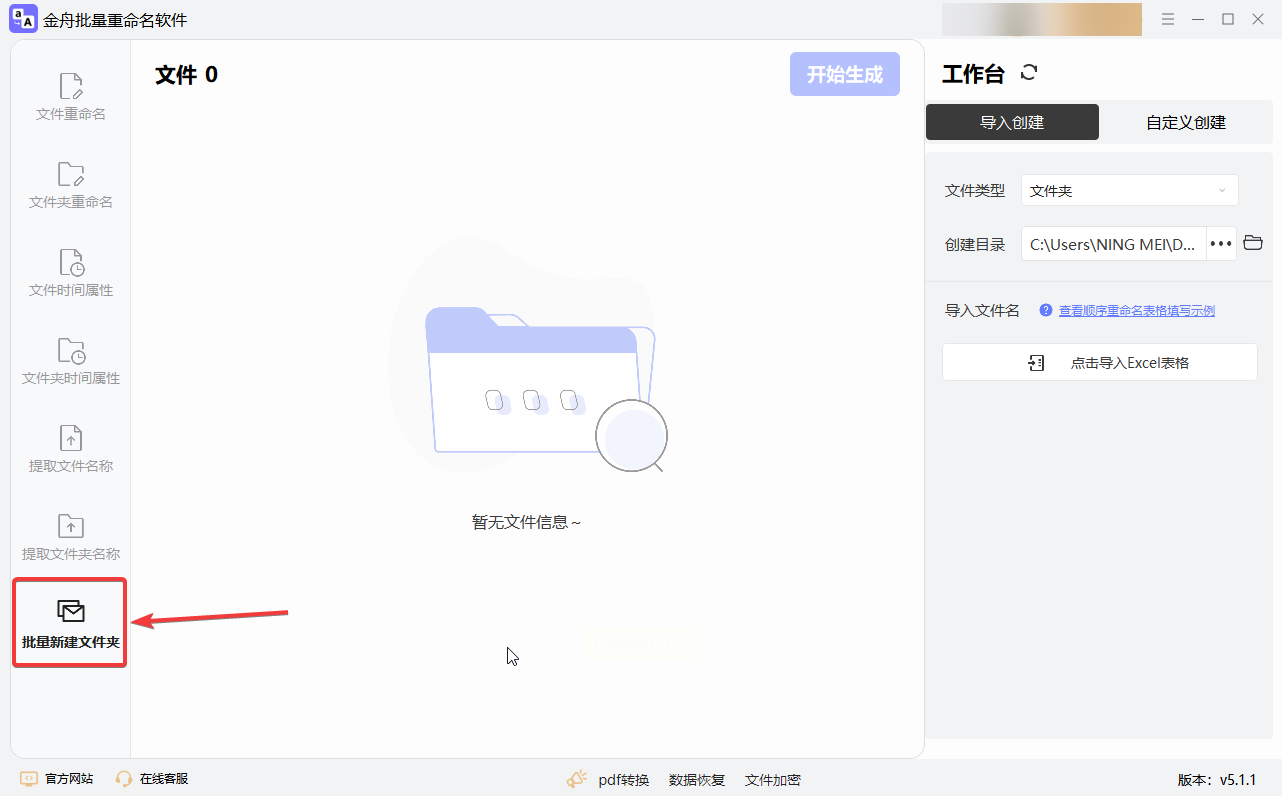The width and height of the screenshot is (1282, 796).
Task: Open 官方网站 in the status bar
Action: [x=57, y=779]
